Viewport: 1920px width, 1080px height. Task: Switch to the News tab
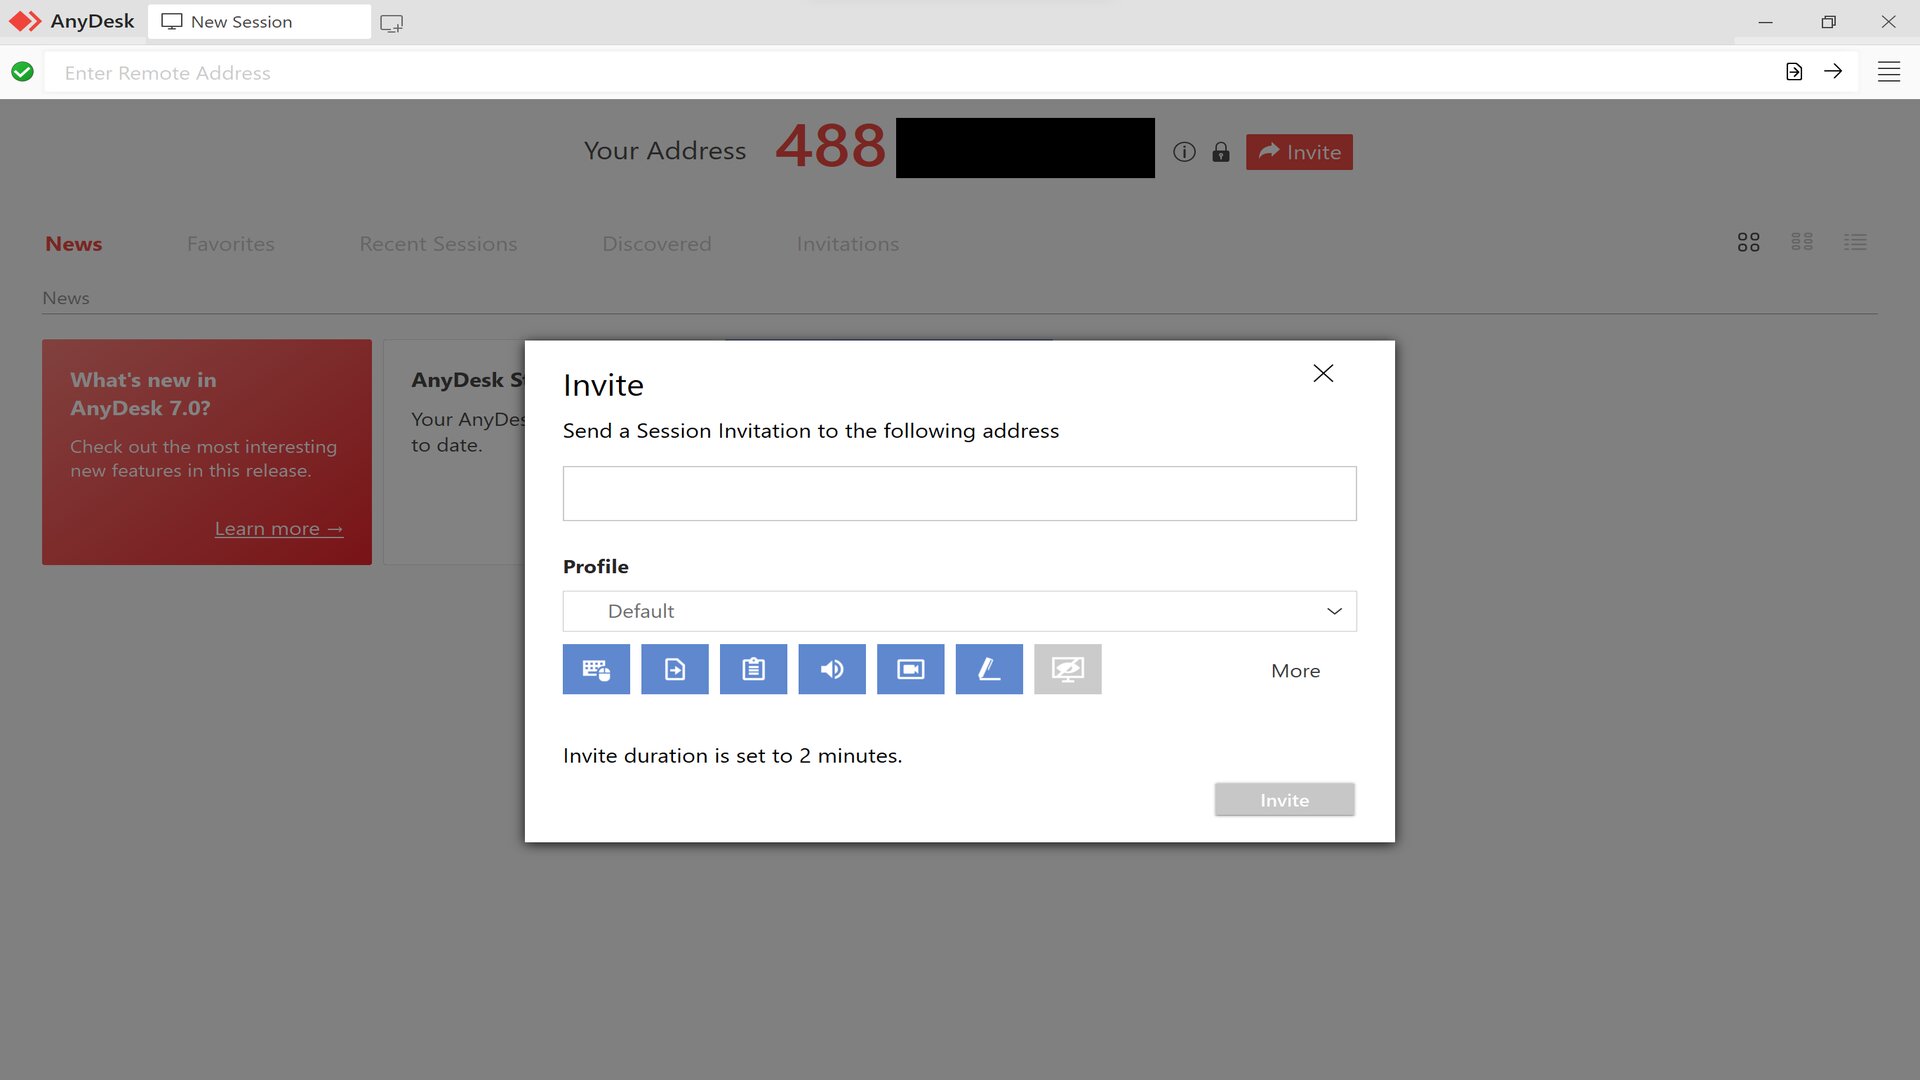pos(74,244)
